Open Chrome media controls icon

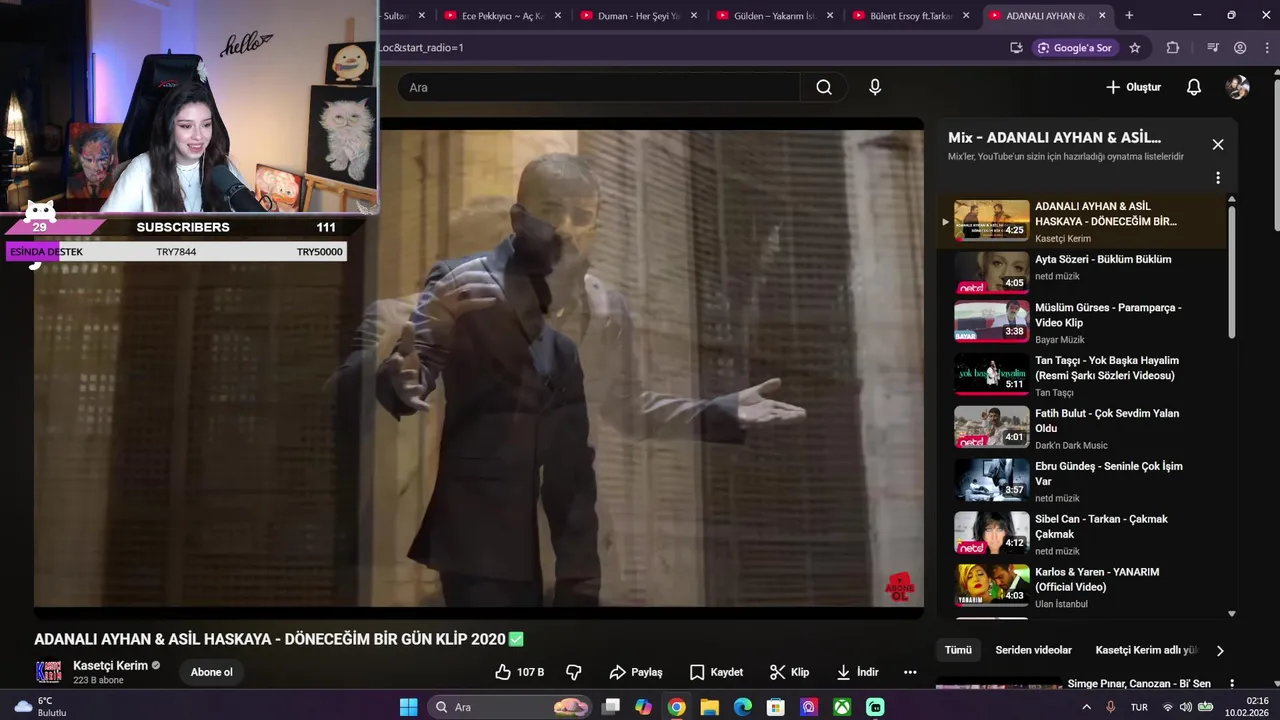[x=1213, y=48]
